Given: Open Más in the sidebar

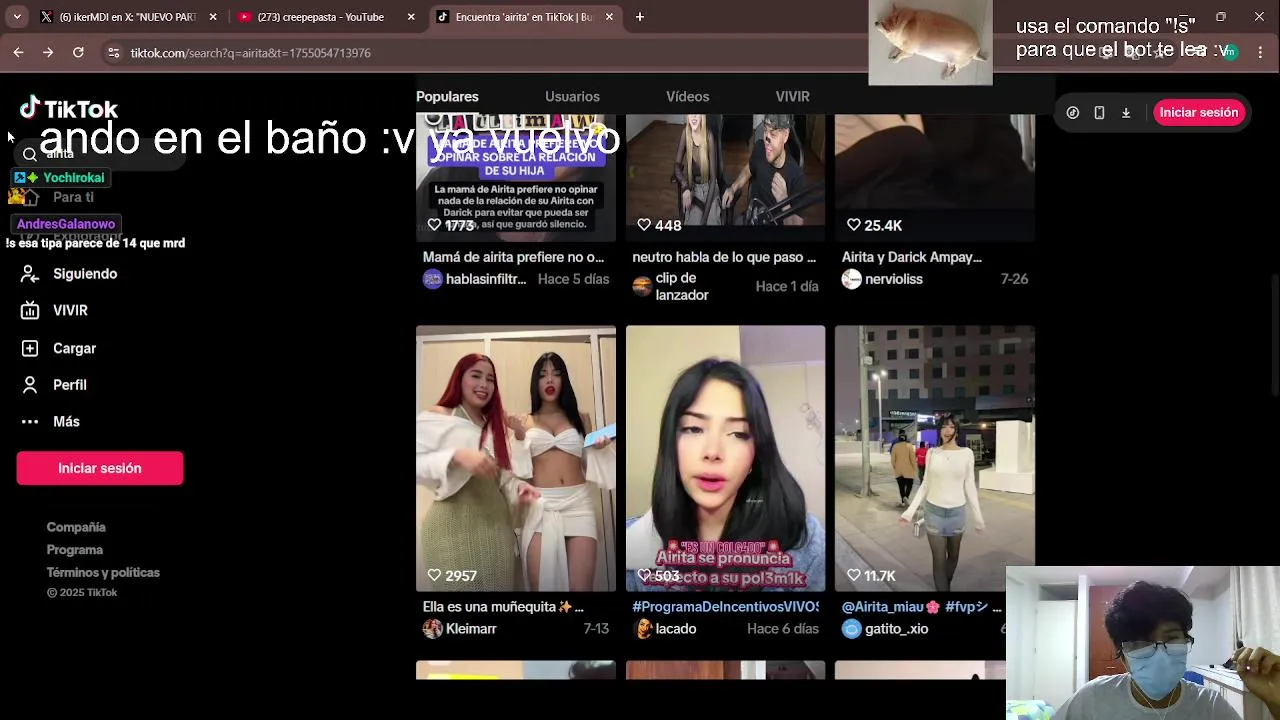Looking at the screenshot, I should [x=66, y=422].
